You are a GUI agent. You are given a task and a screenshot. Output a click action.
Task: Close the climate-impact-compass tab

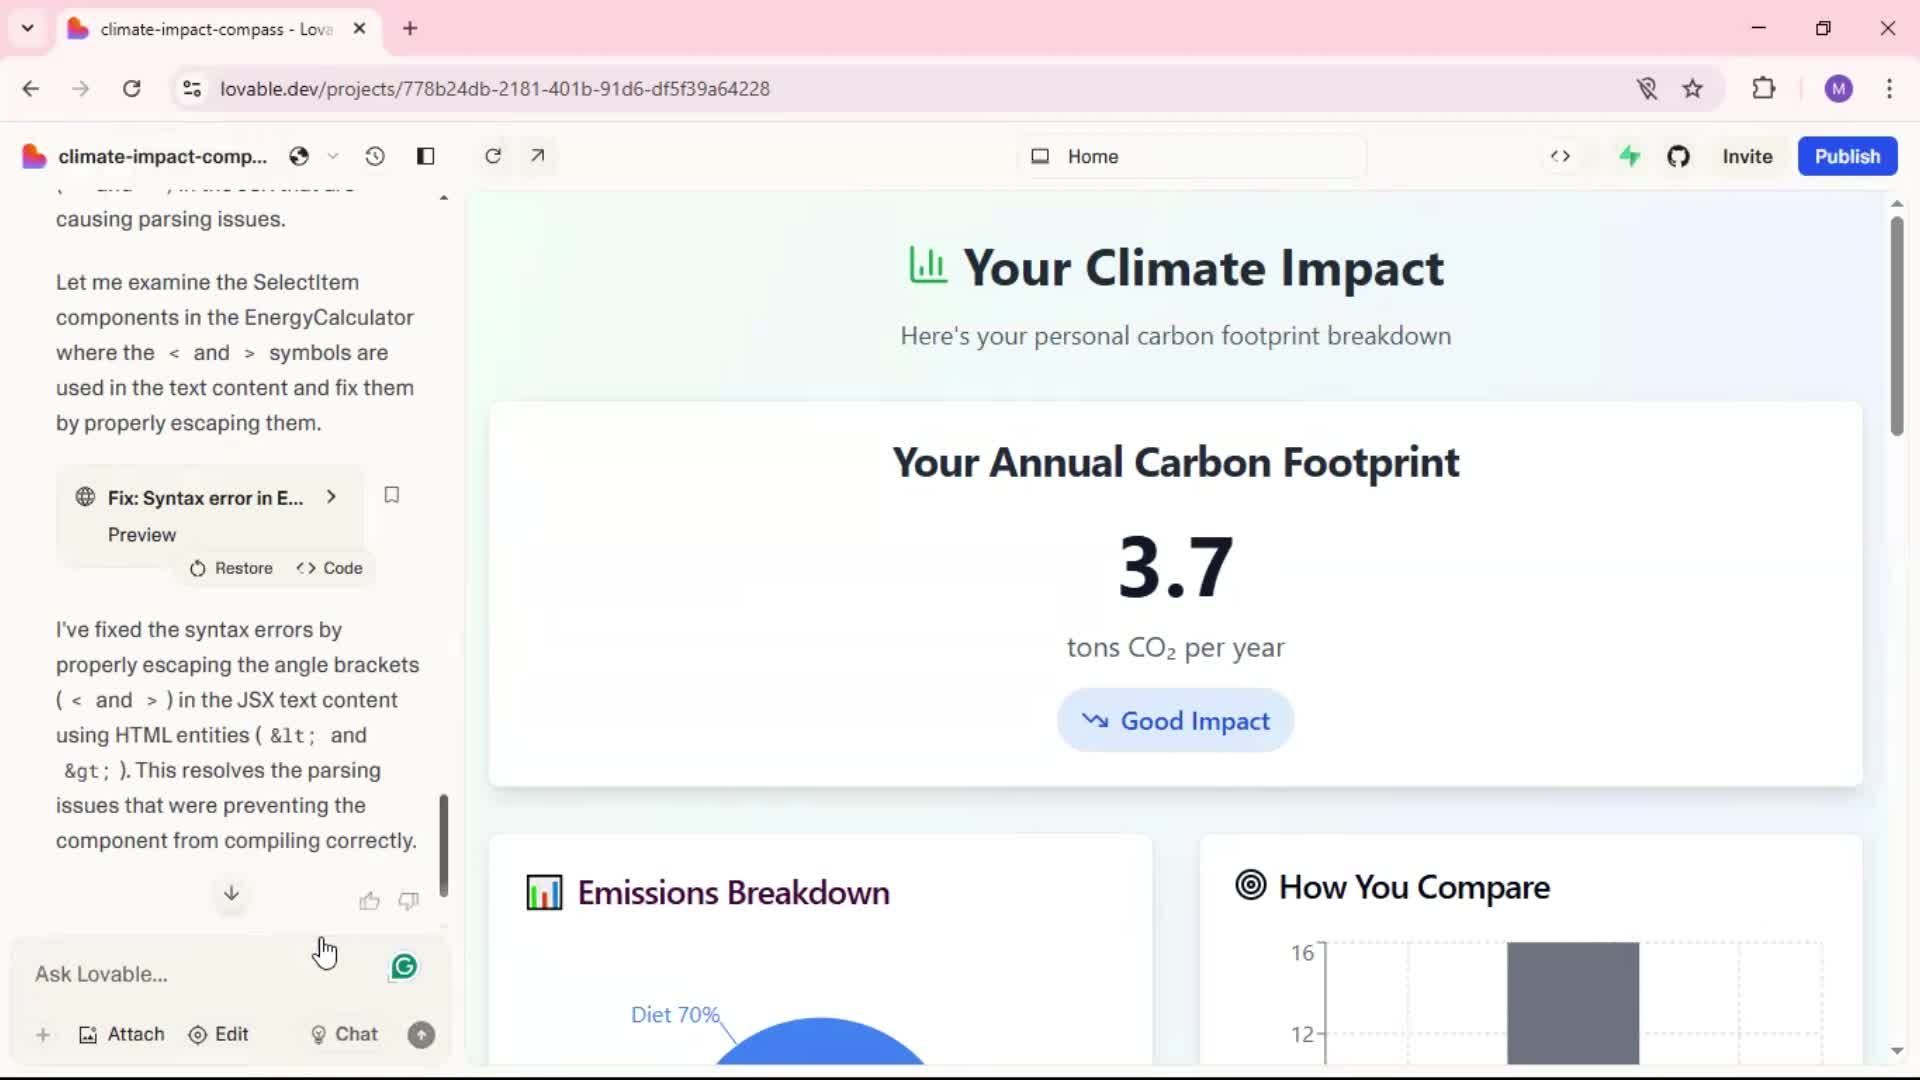click(359, 29)
